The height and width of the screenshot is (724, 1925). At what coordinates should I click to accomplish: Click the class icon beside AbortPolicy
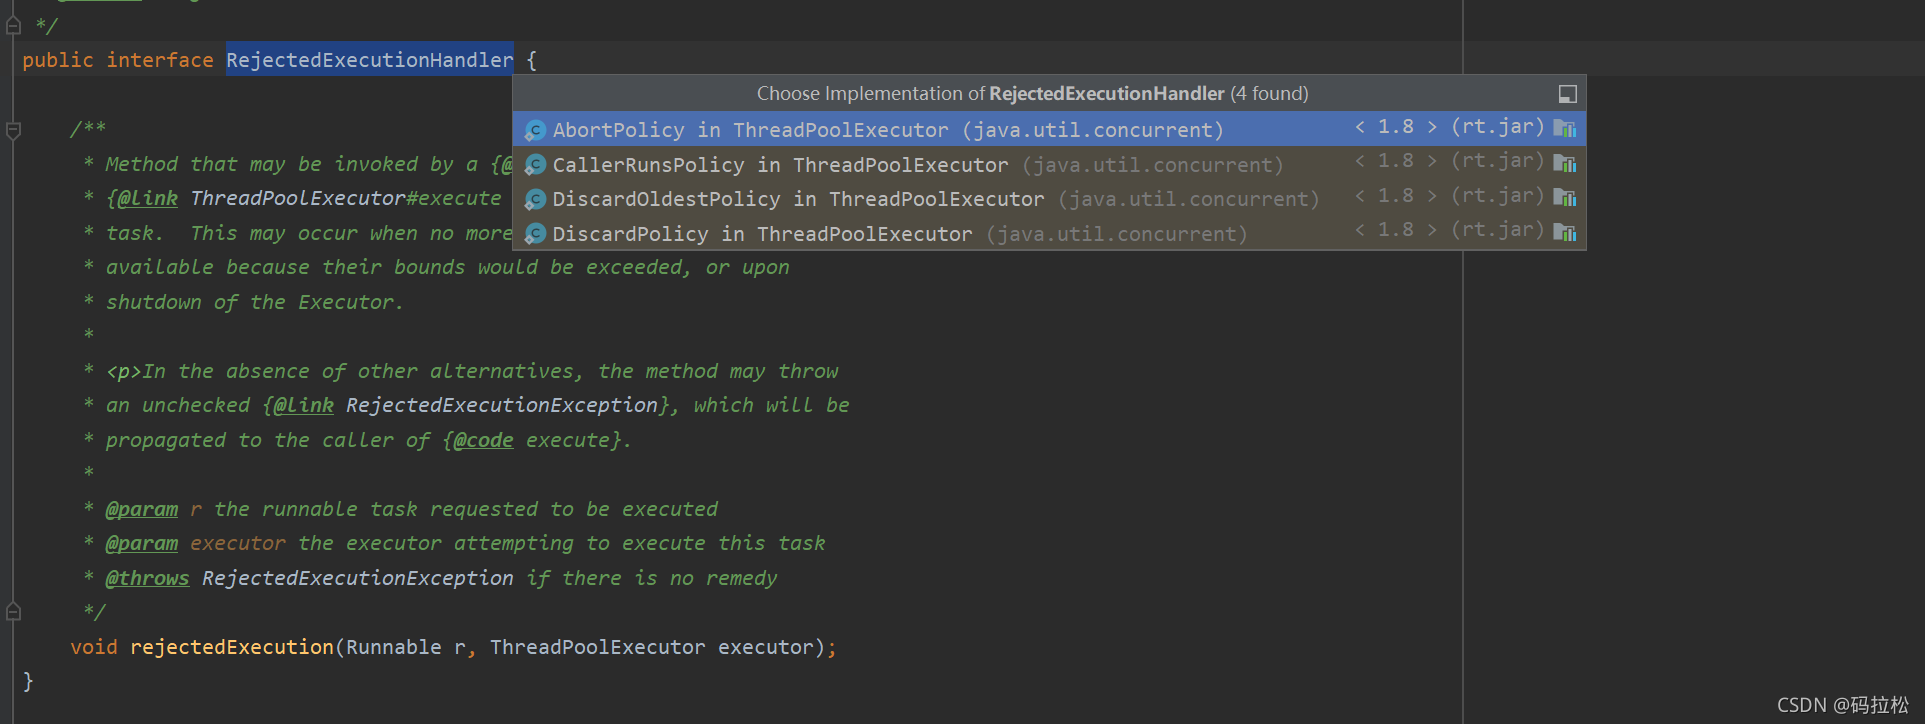click(535, 130)
